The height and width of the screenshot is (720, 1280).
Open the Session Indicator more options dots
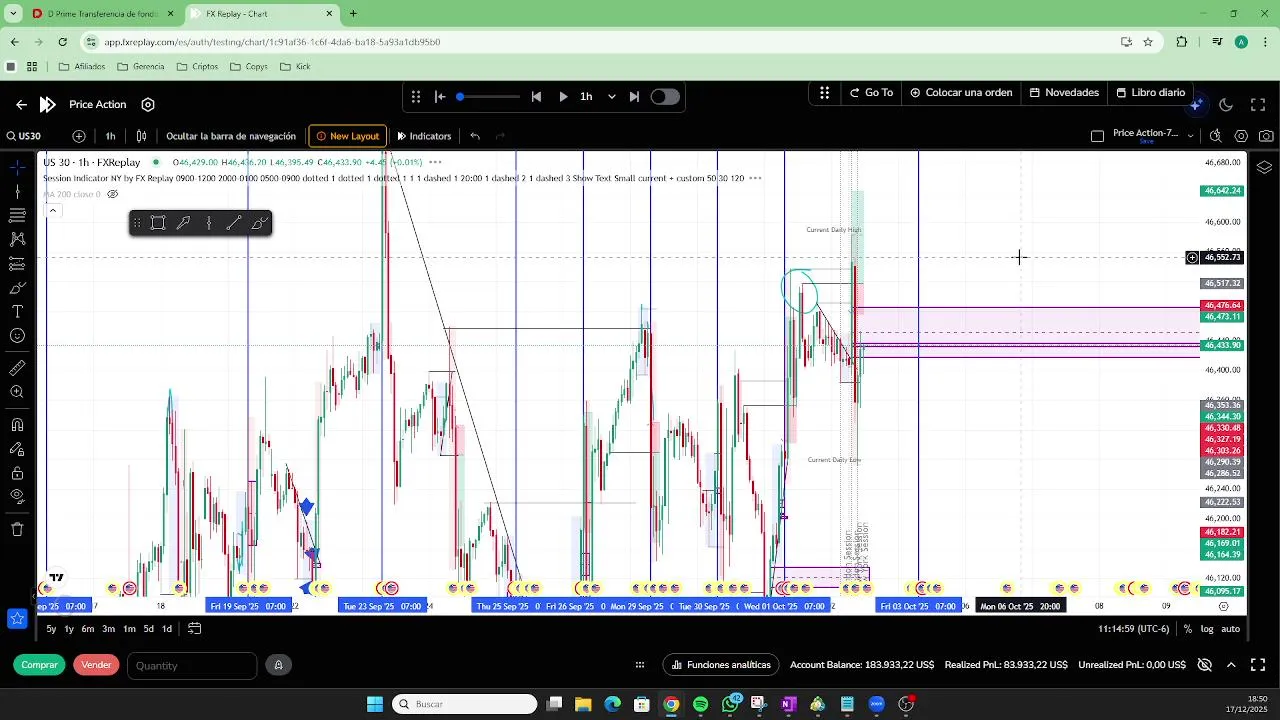[755, 178]
